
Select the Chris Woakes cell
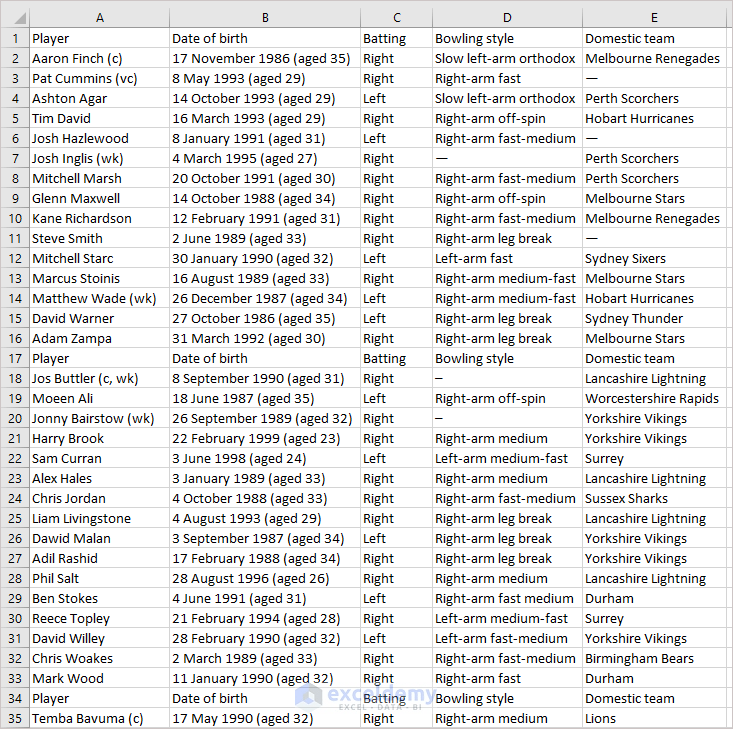pos(99,659)
